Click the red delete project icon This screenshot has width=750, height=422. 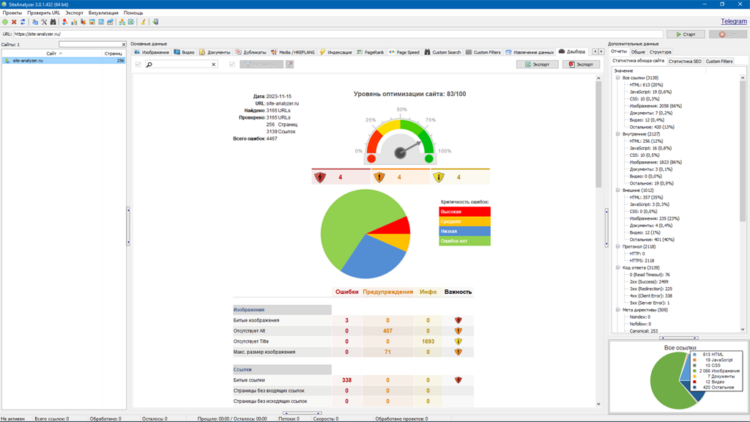(14, 22)
